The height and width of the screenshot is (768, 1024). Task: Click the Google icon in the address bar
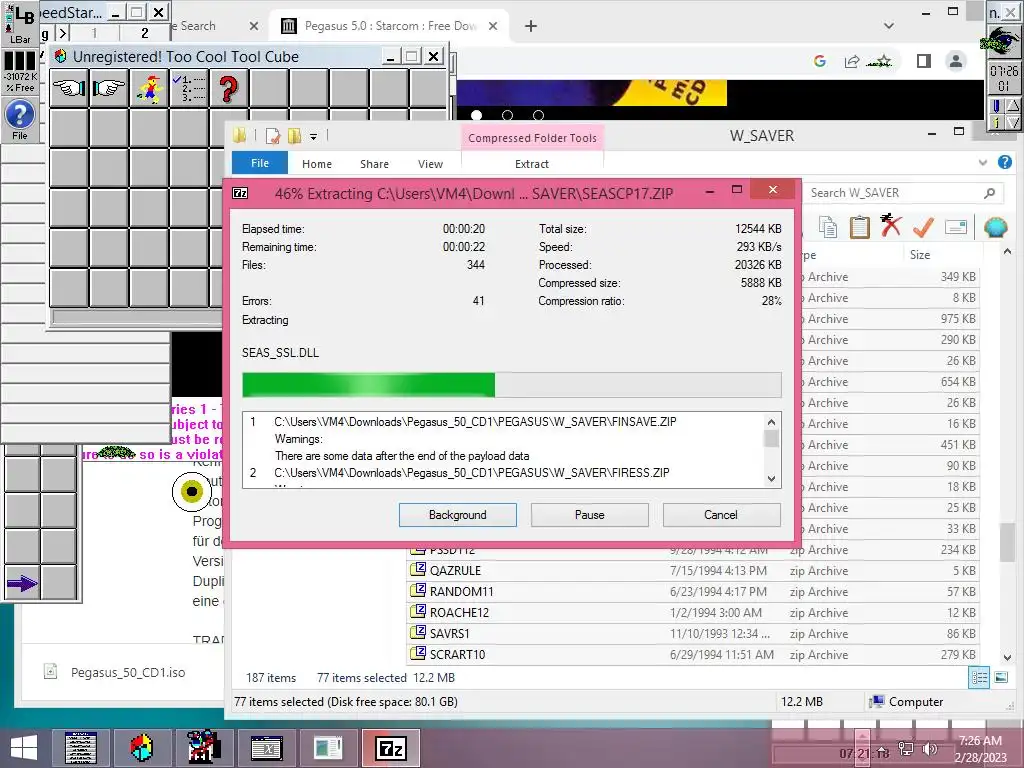(x=820, y=61)
